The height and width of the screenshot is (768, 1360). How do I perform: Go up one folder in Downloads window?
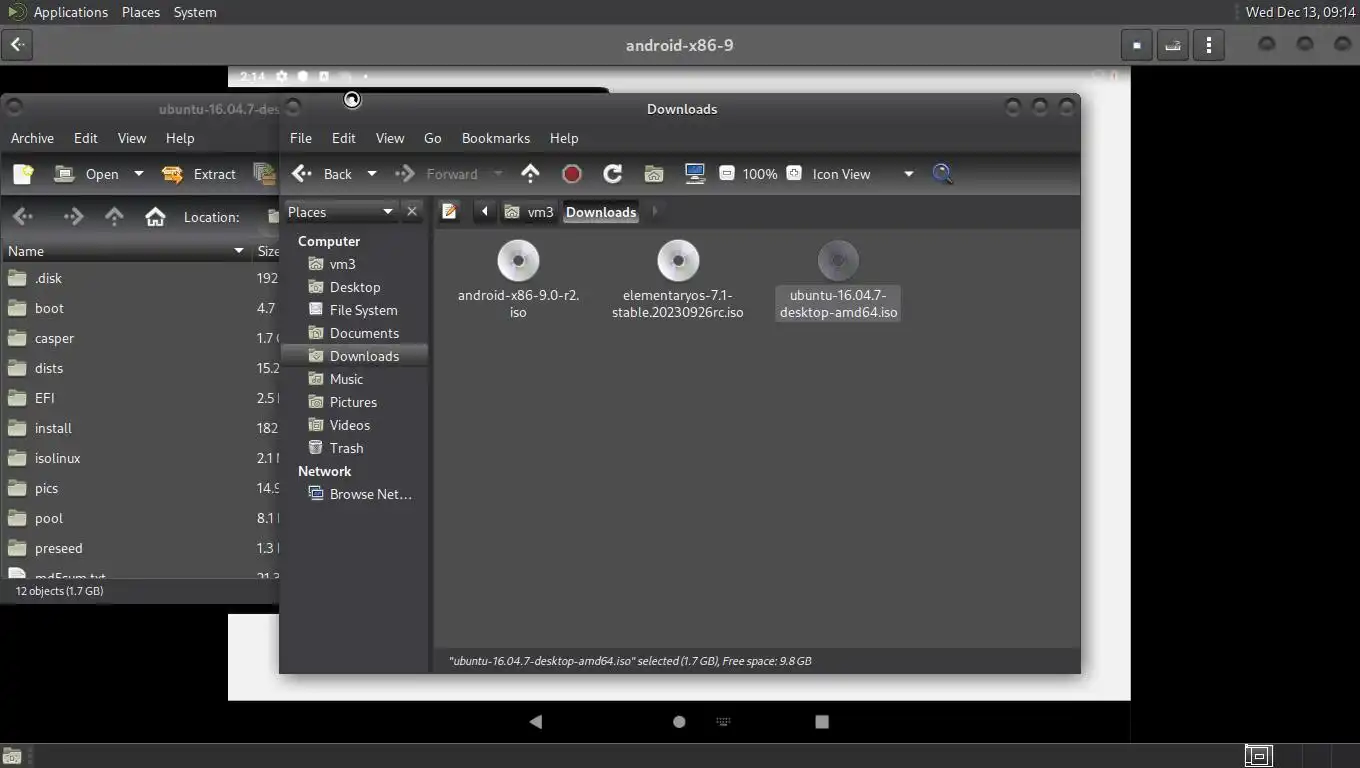click(x=530, y=174)
